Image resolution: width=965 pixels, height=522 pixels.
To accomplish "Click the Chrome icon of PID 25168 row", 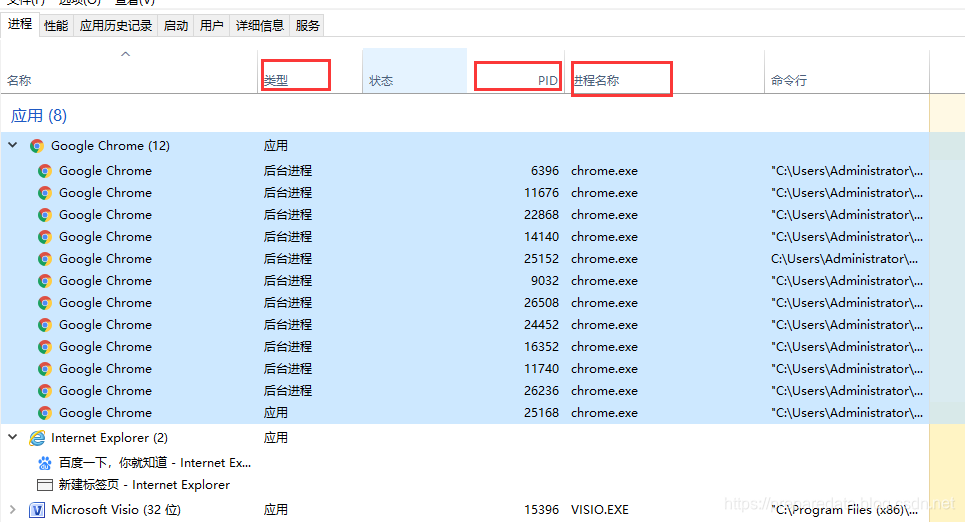I will click(44, 413).
